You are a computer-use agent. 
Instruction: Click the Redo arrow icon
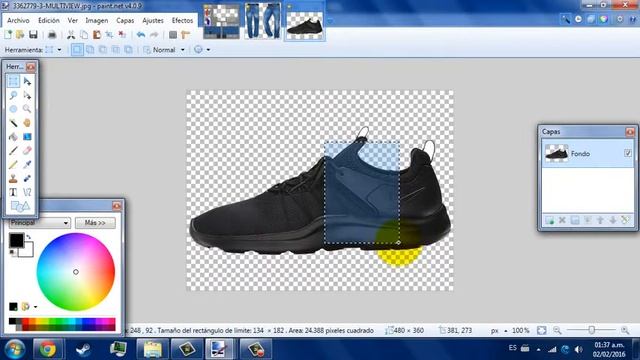point(154,35)
